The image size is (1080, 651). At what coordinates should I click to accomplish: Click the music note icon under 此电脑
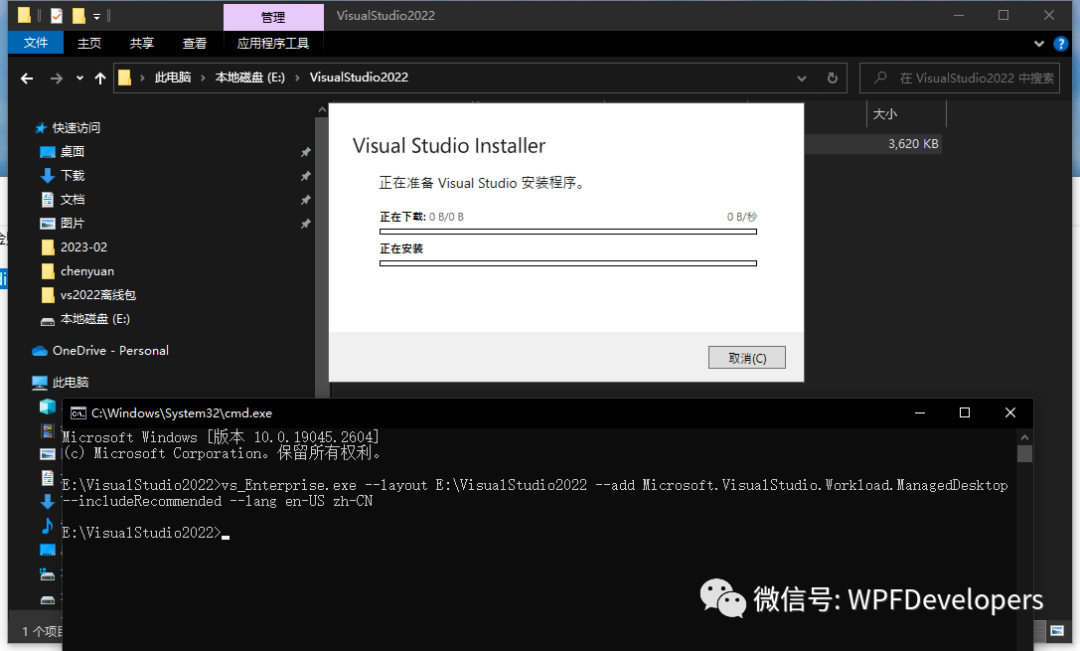coord(48,526)
